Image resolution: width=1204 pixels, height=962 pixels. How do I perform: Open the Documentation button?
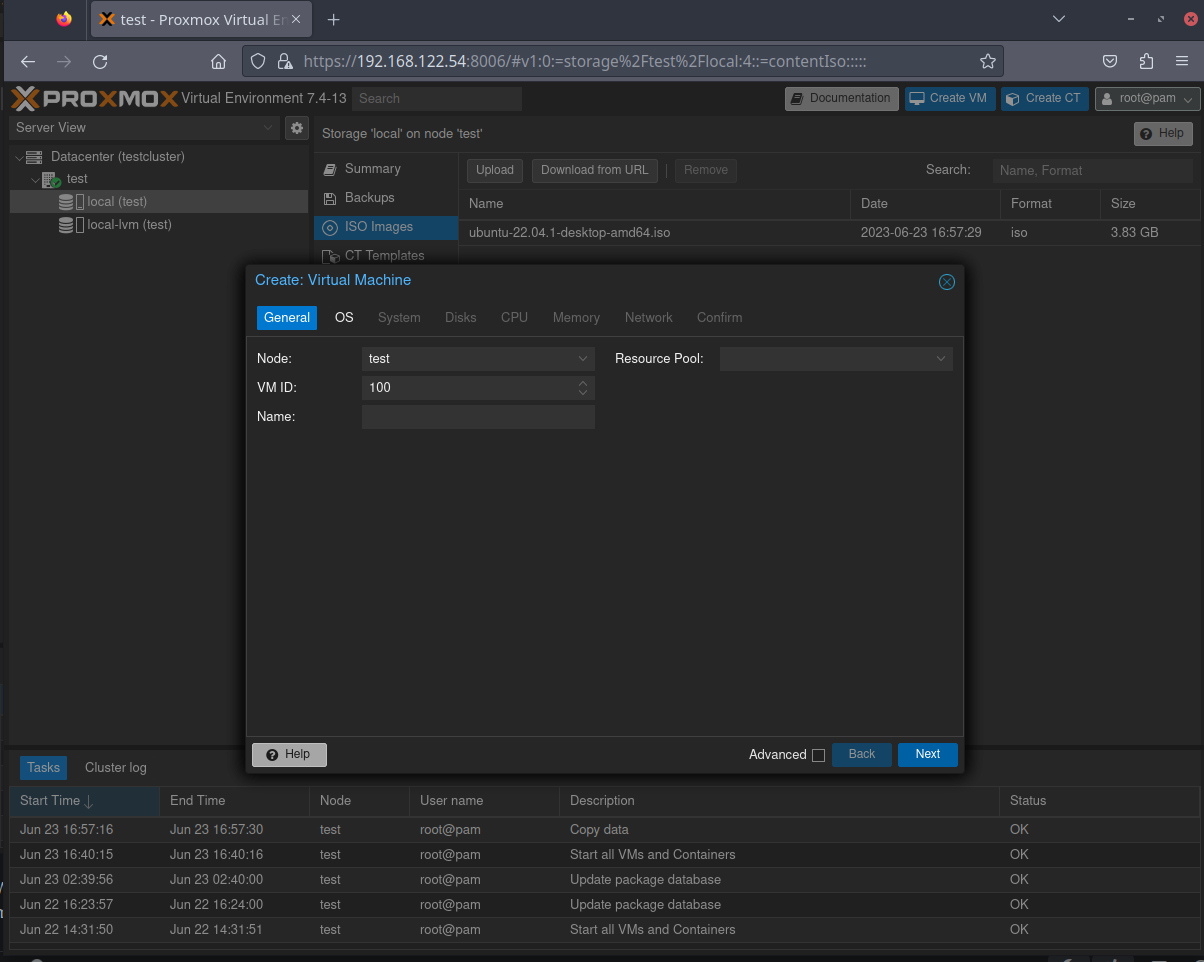[x=842, y=98]
